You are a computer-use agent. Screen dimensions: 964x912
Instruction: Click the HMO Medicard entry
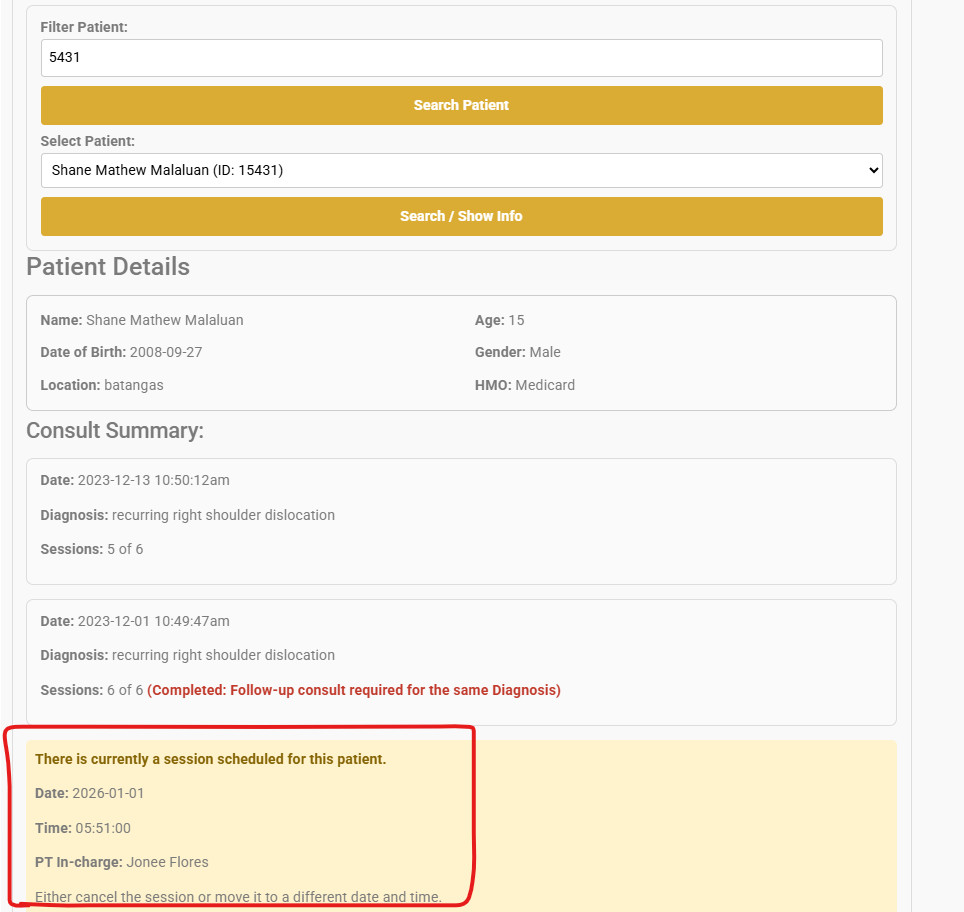tap(524, 385)
